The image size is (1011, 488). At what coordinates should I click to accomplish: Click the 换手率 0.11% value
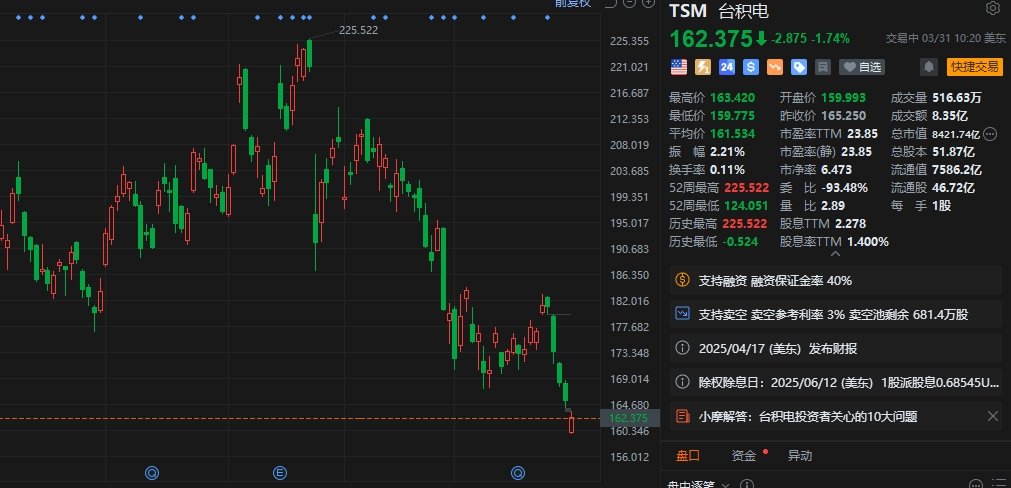click(727, 170)
